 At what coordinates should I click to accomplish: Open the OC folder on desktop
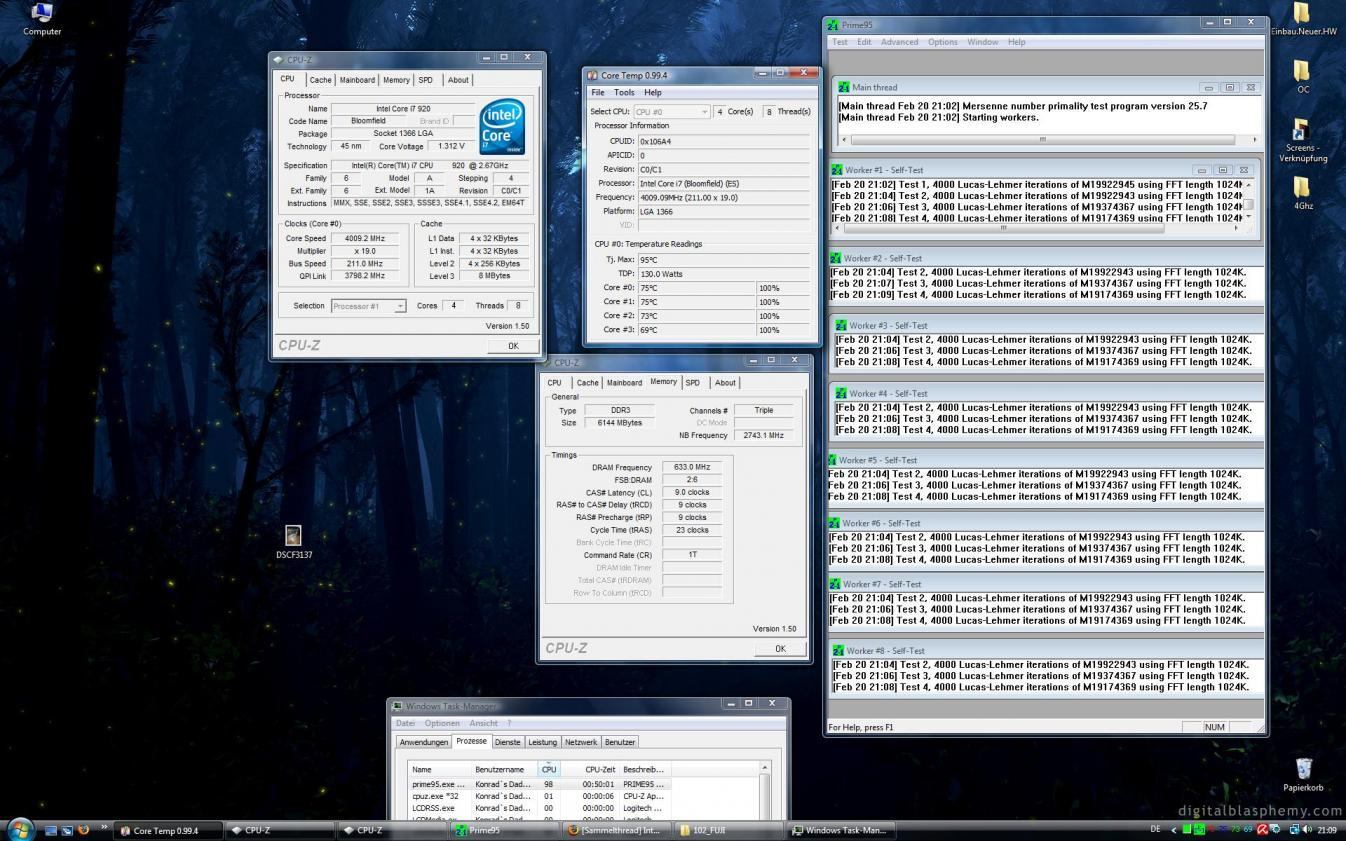[1302, 77]
